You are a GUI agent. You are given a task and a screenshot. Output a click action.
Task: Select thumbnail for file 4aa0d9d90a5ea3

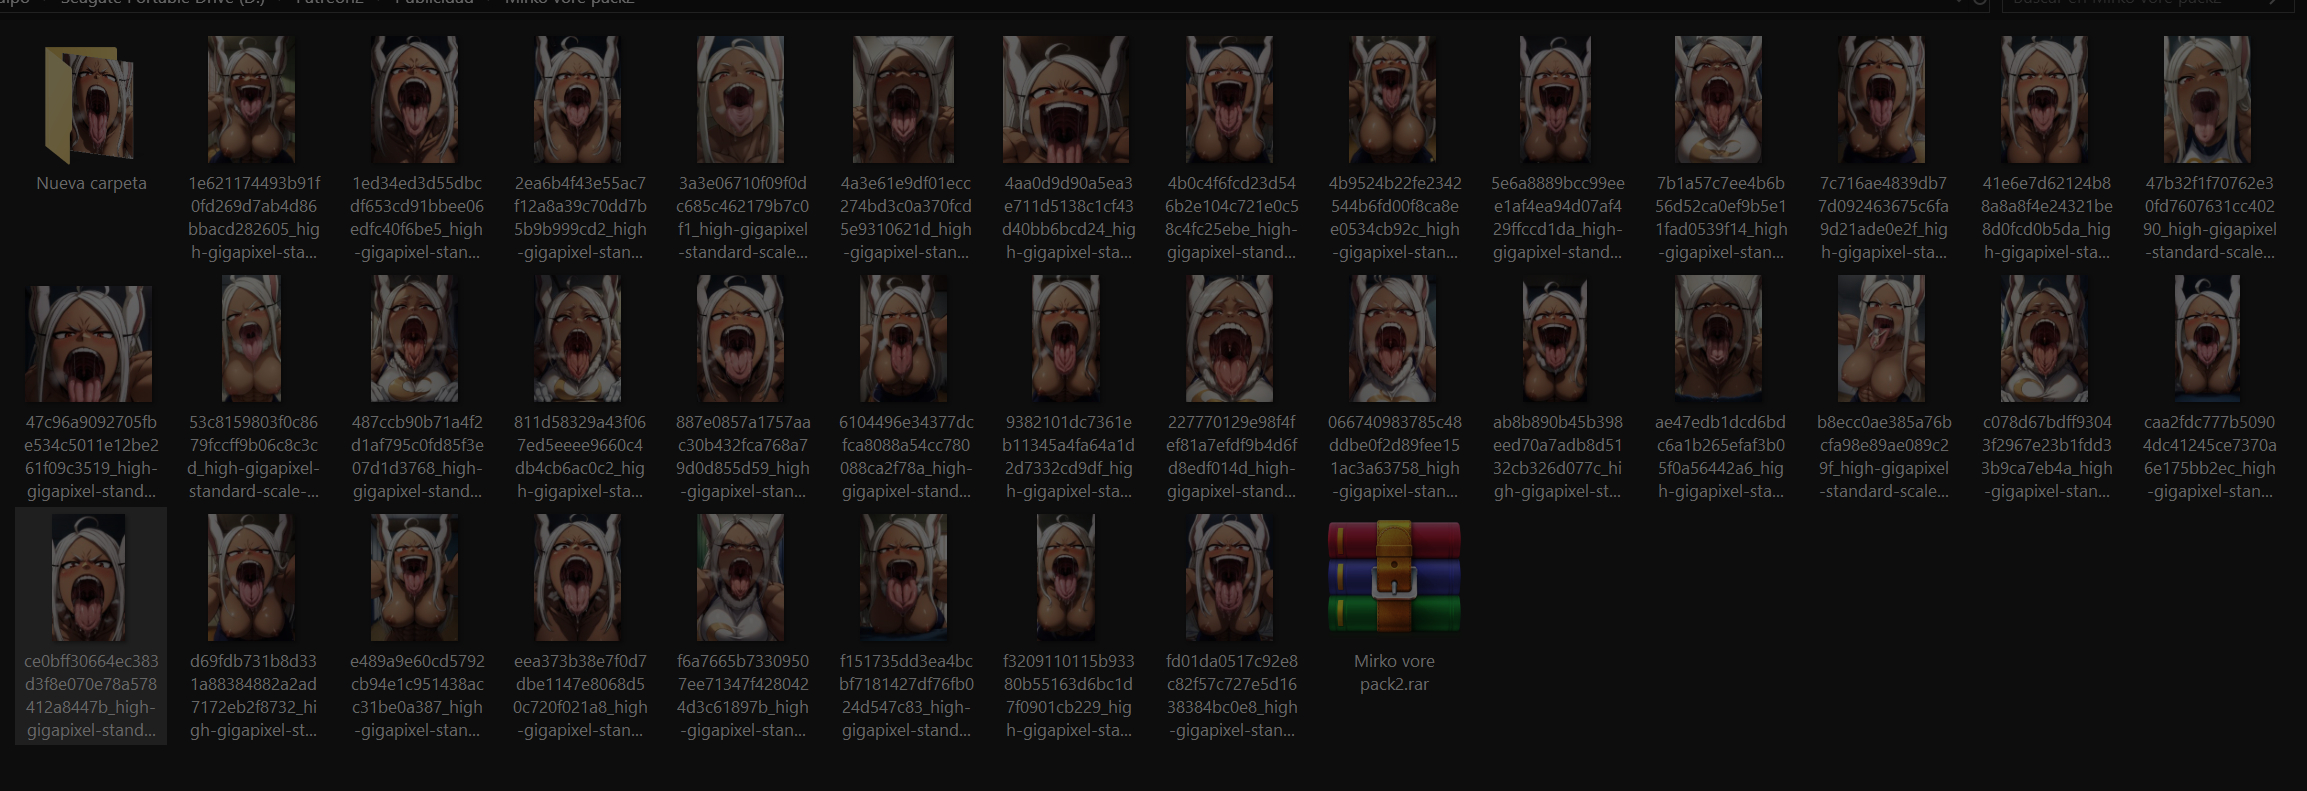coord(1066,99)
